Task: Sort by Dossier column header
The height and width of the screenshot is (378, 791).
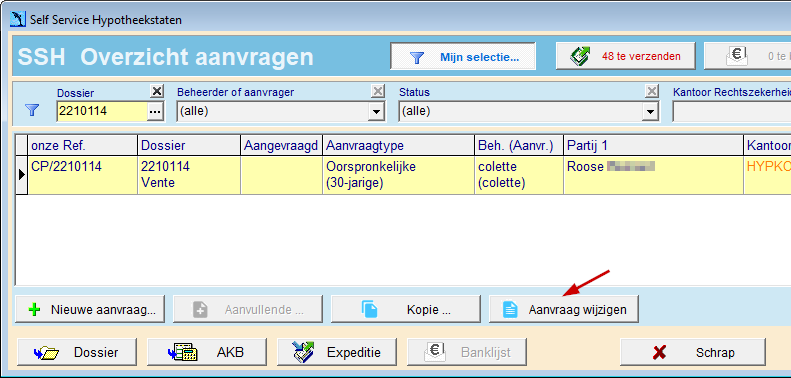Action: (x=189, y=146)
